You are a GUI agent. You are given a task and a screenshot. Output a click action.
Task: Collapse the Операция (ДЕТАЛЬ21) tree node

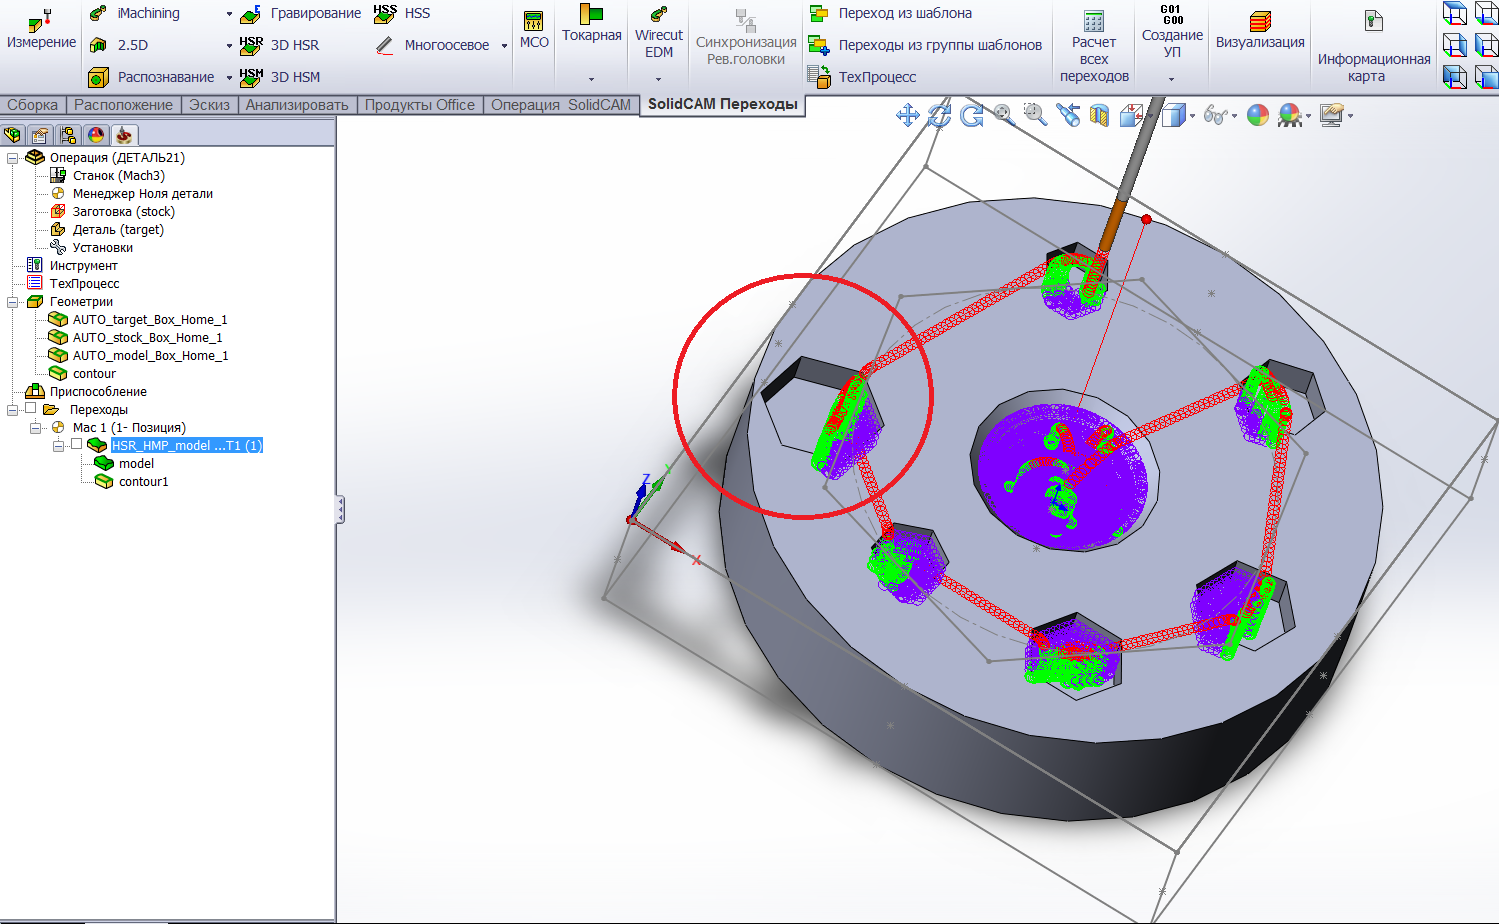point(12,157)
